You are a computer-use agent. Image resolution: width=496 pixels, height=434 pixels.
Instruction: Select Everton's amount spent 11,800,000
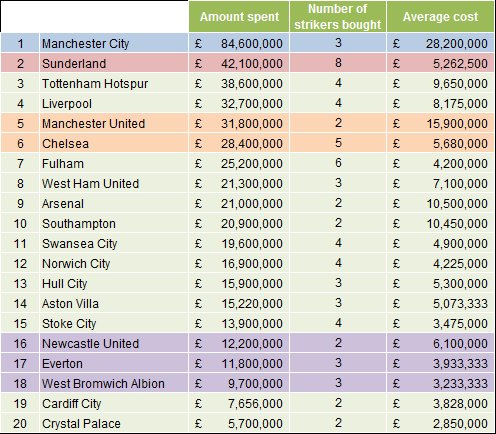[x=239, y=363]
